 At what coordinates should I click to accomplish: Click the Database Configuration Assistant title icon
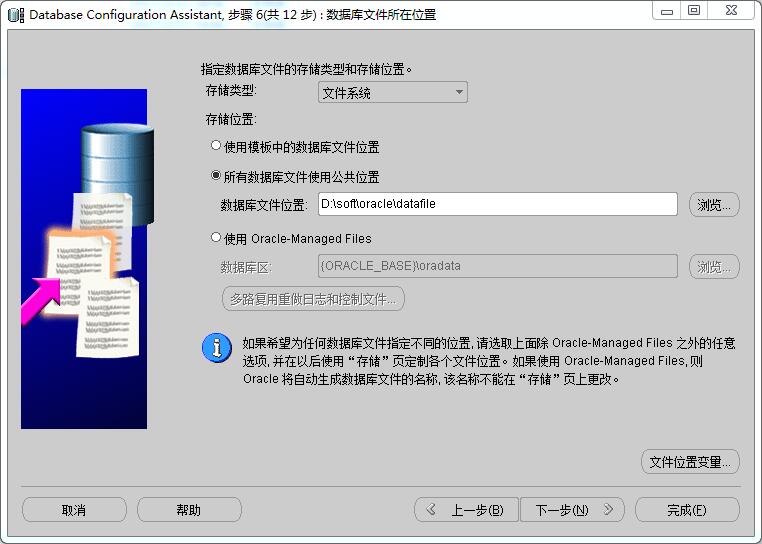point(16,15)
